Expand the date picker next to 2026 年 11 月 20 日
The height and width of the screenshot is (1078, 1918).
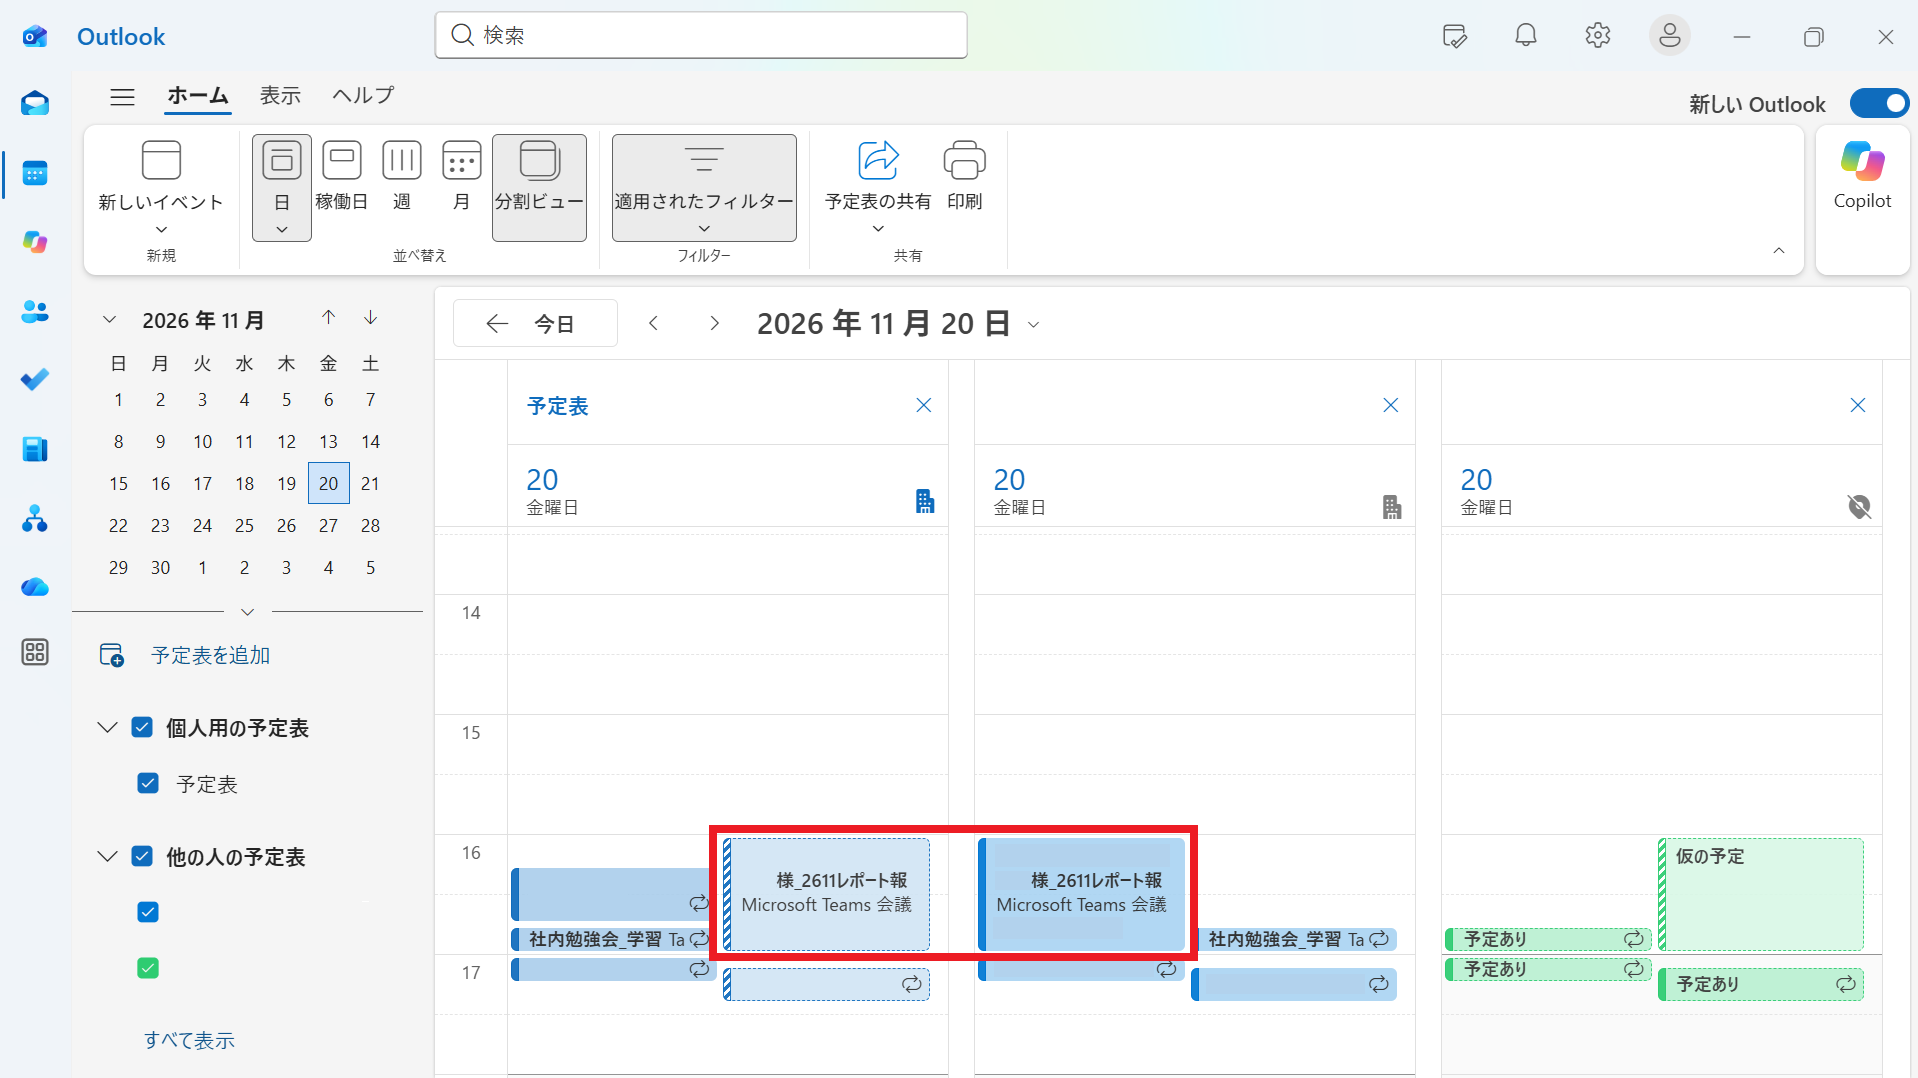(1034, 324)
